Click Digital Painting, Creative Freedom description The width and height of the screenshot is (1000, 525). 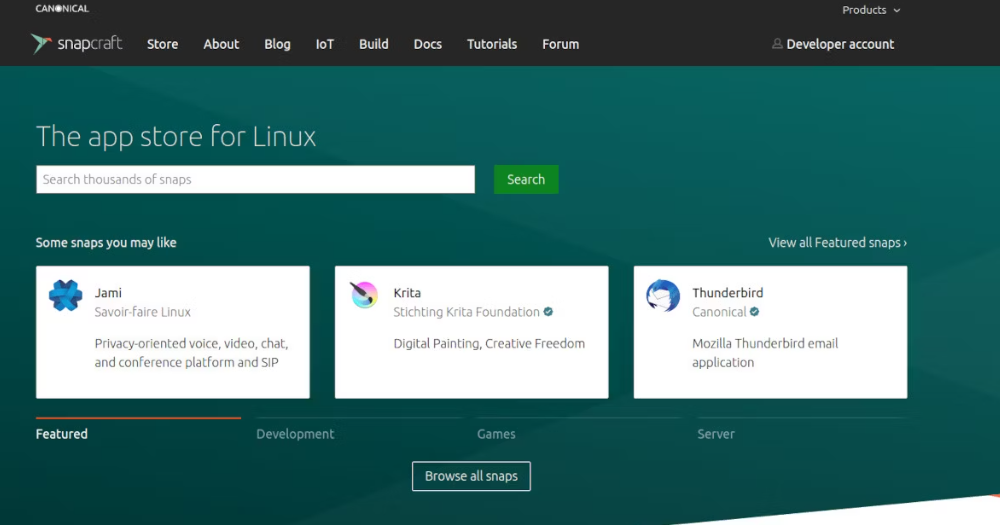489,343
